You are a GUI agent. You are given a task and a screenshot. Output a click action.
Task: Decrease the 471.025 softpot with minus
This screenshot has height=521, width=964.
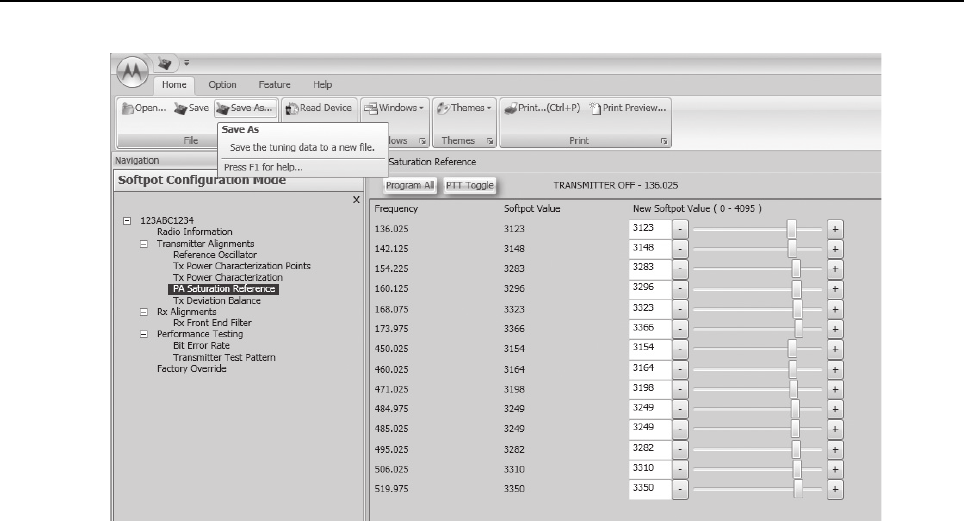tap(680, 389)
